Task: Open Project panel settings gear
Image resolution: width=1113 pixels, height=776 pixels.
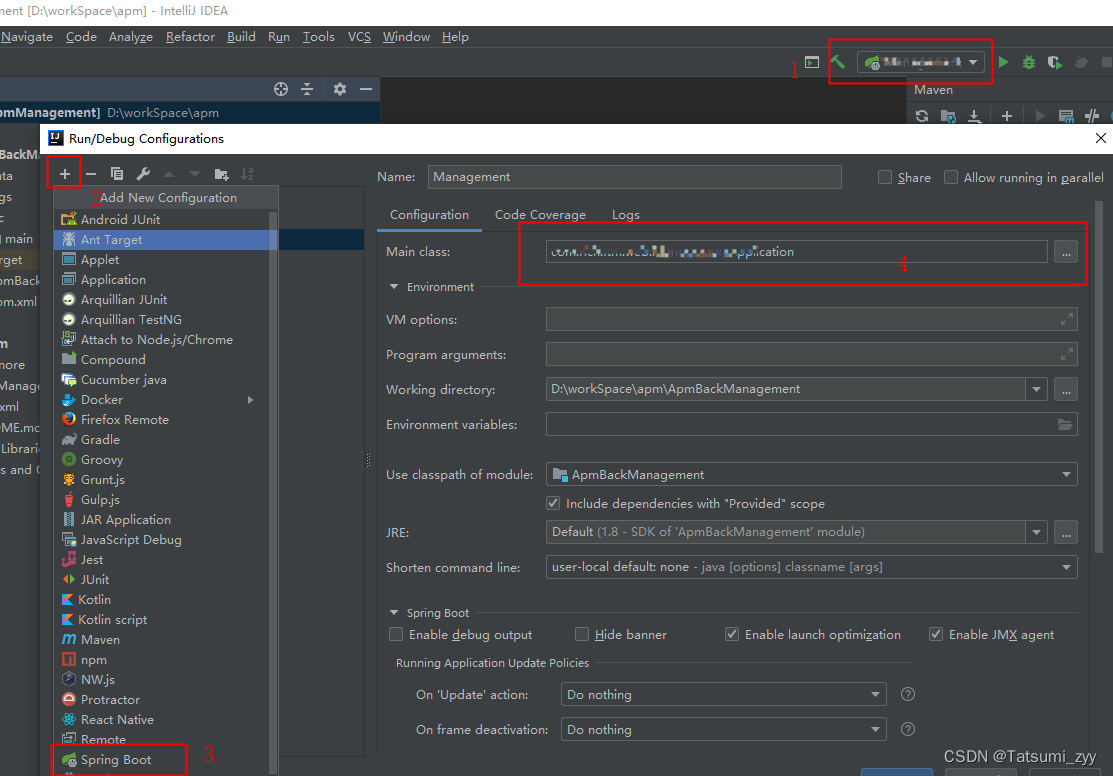Action: point(340,89)
